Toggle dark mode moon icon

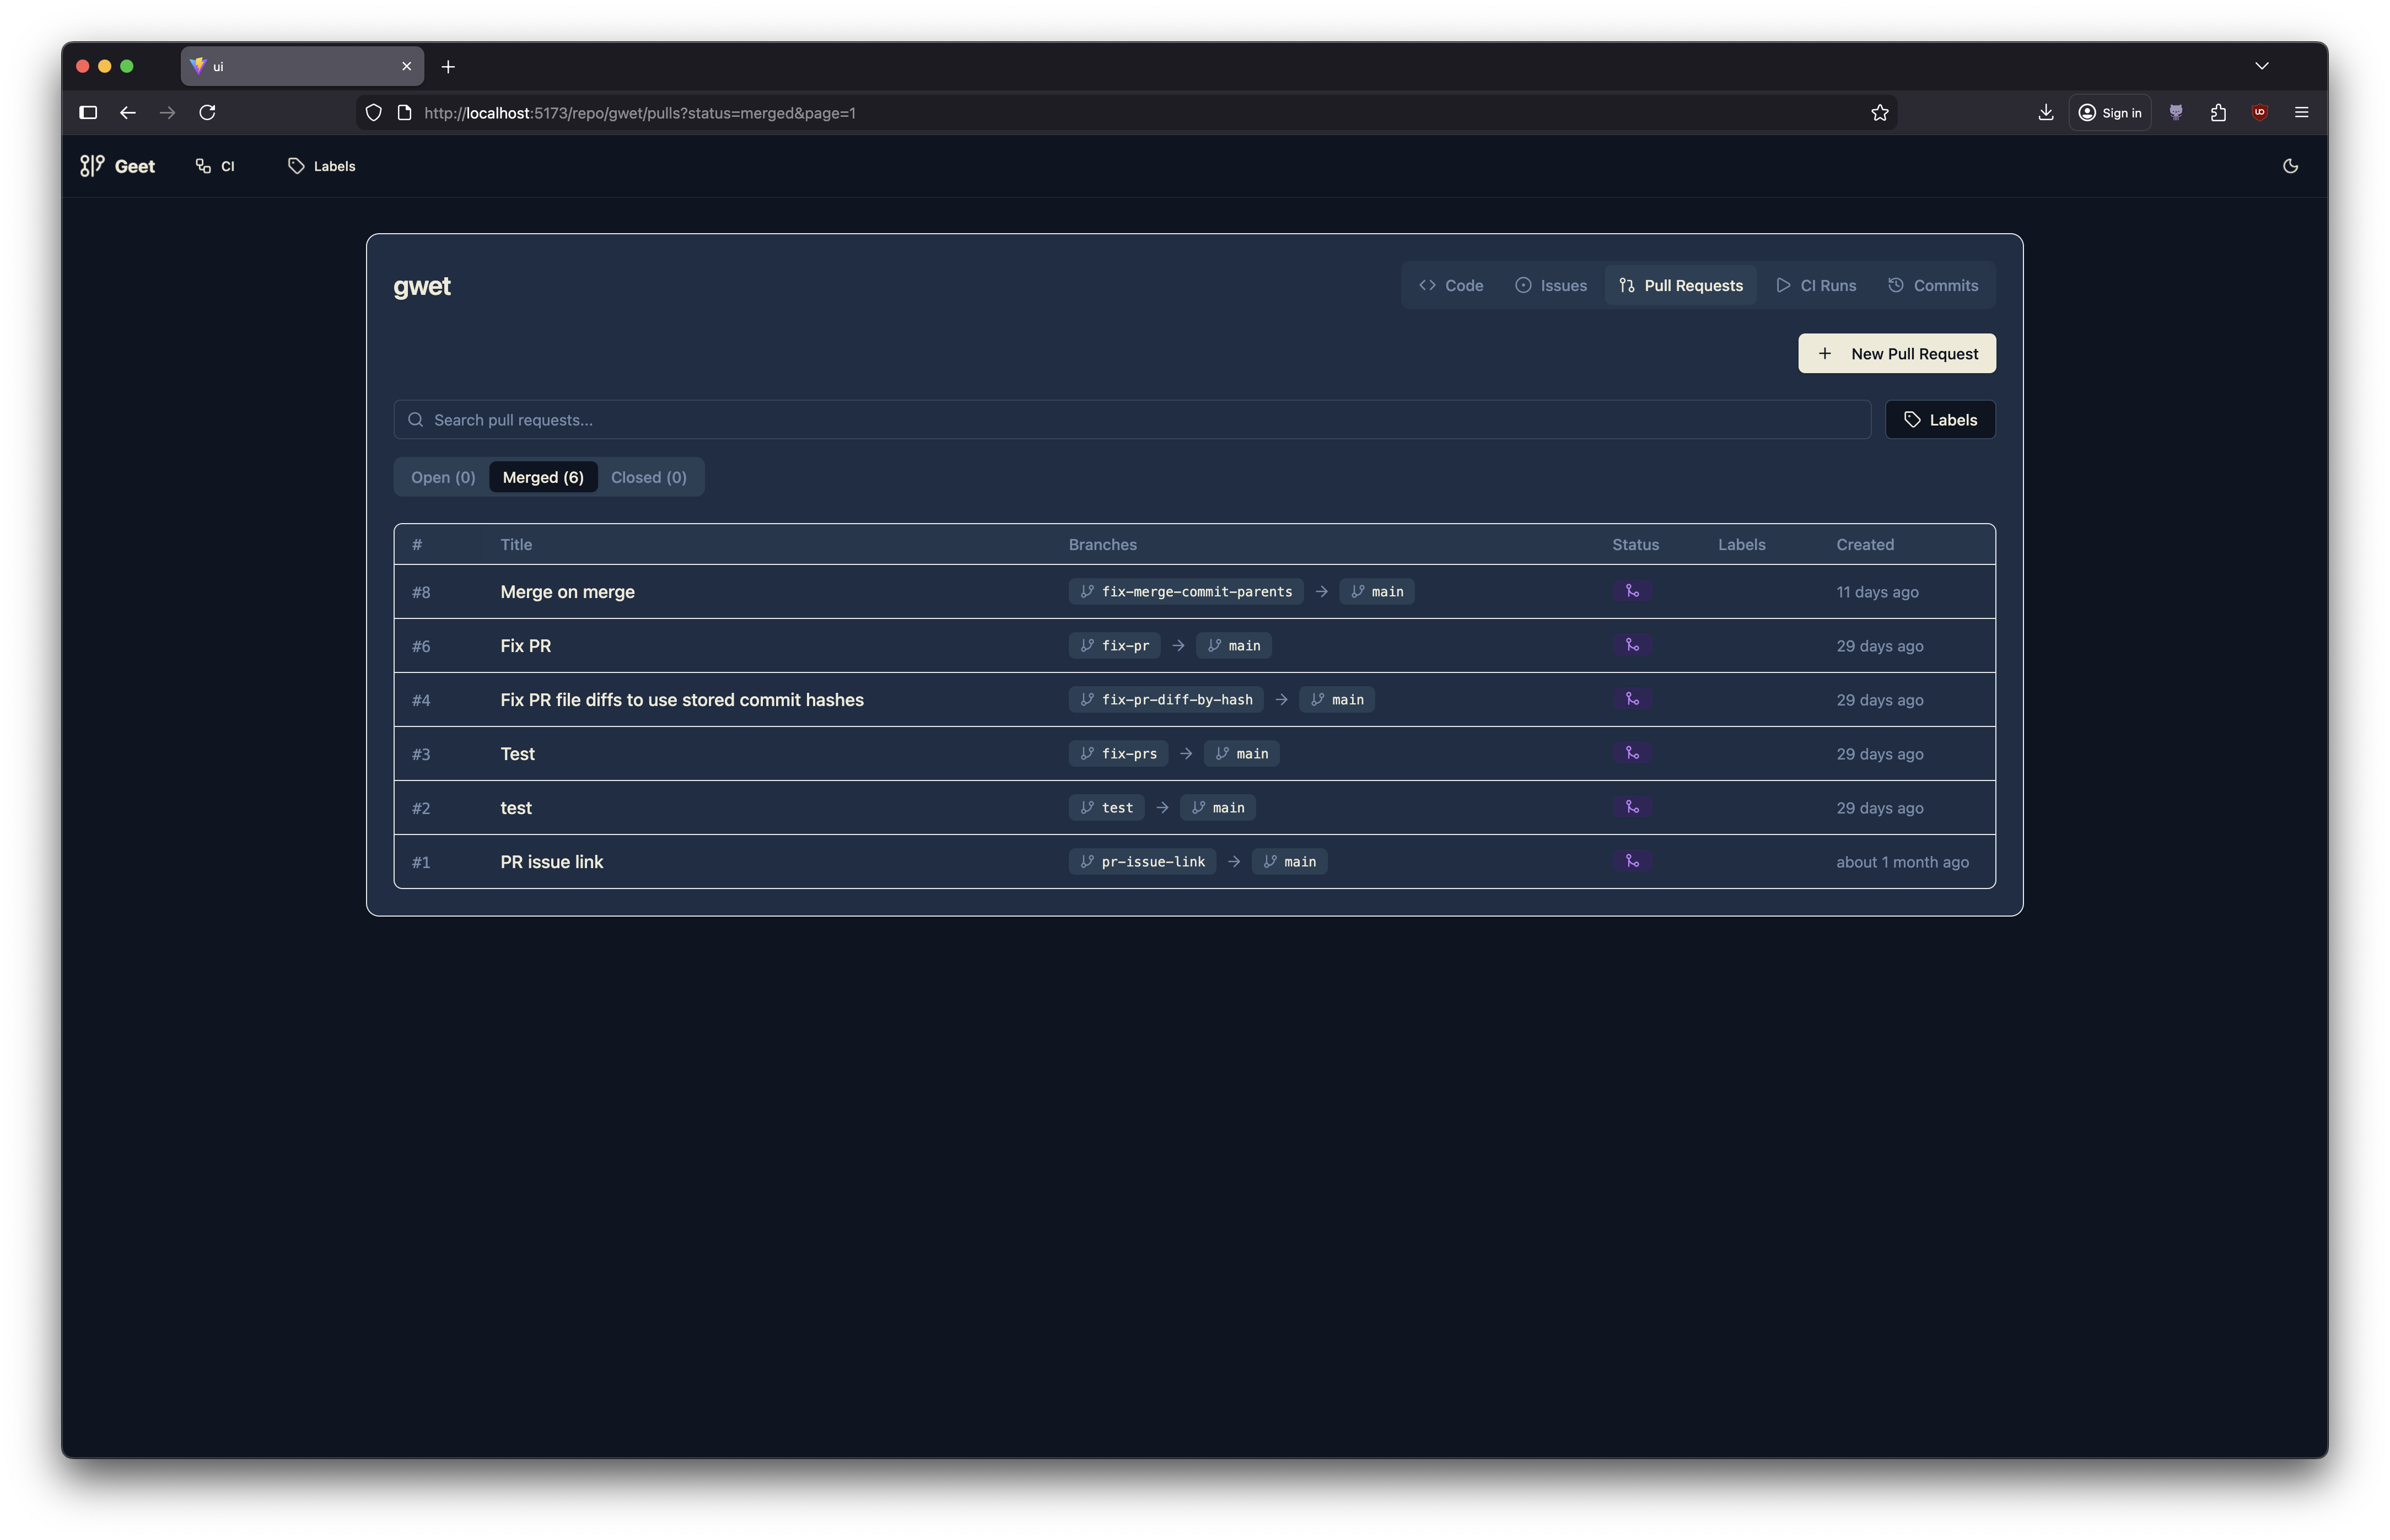point(2290,166)
